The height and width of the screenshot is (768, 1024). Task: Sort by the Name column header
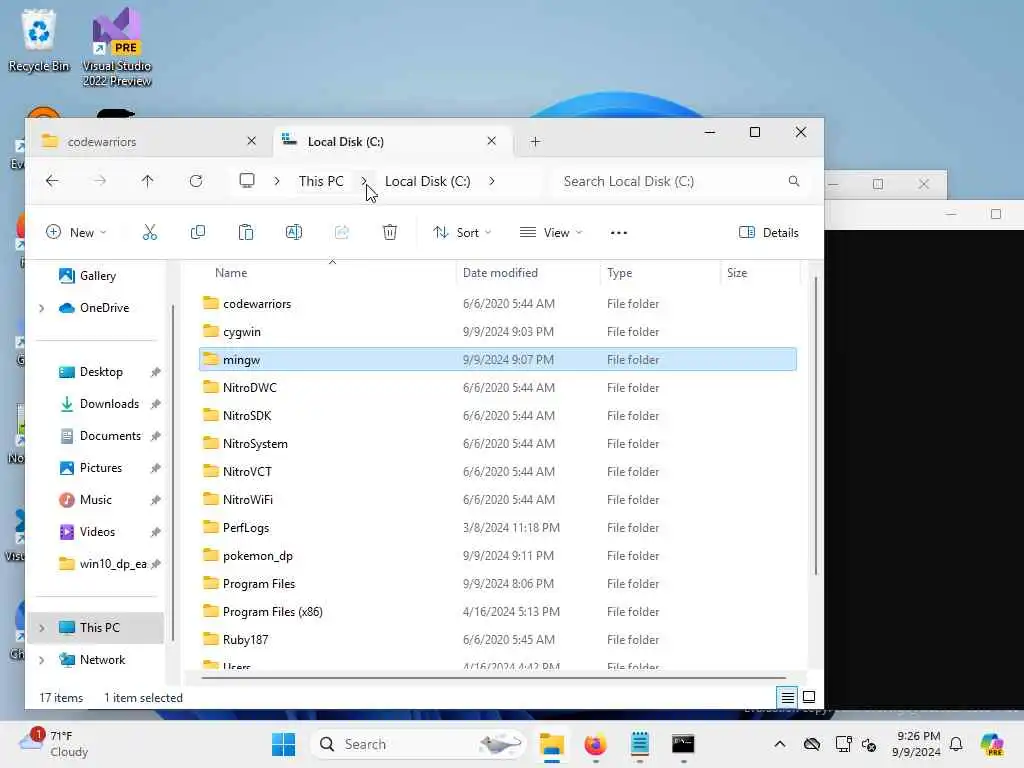point(327,273)
